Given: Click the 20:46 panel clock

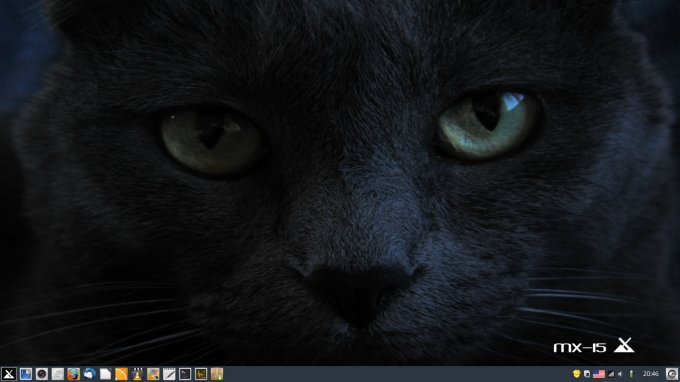Looking at the screenshot, I should (x=651, y=374).
